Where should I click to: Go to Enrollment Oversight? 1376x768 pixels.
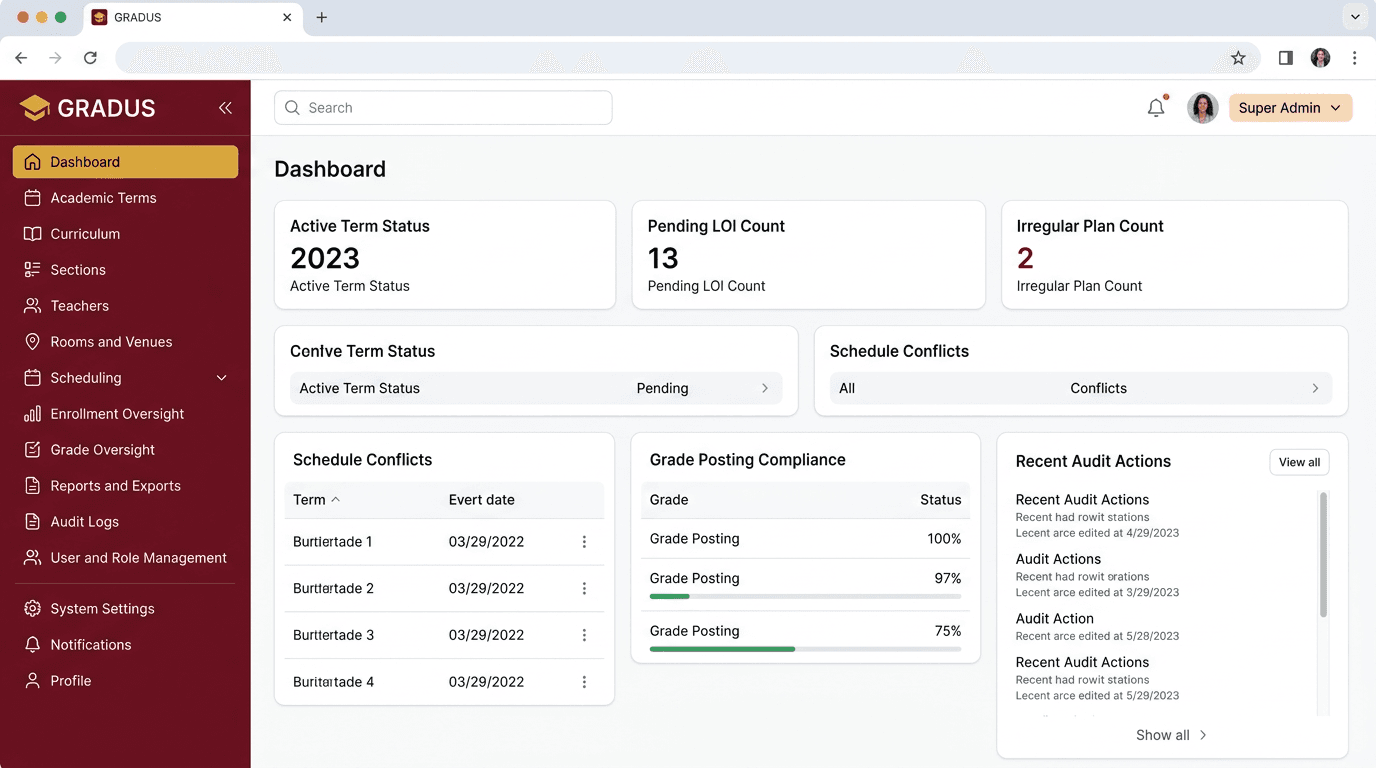tap(117, 413)
